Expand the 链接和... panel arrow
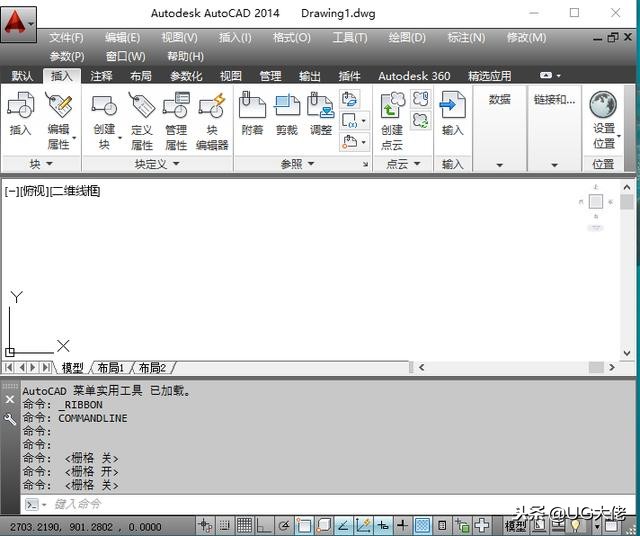 tap(554, 165)
